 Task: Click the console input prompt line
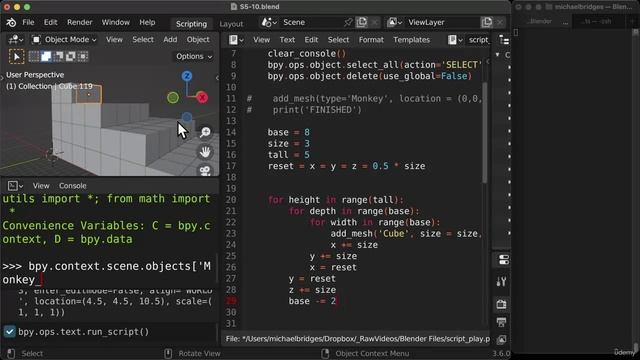coord(107,273)
